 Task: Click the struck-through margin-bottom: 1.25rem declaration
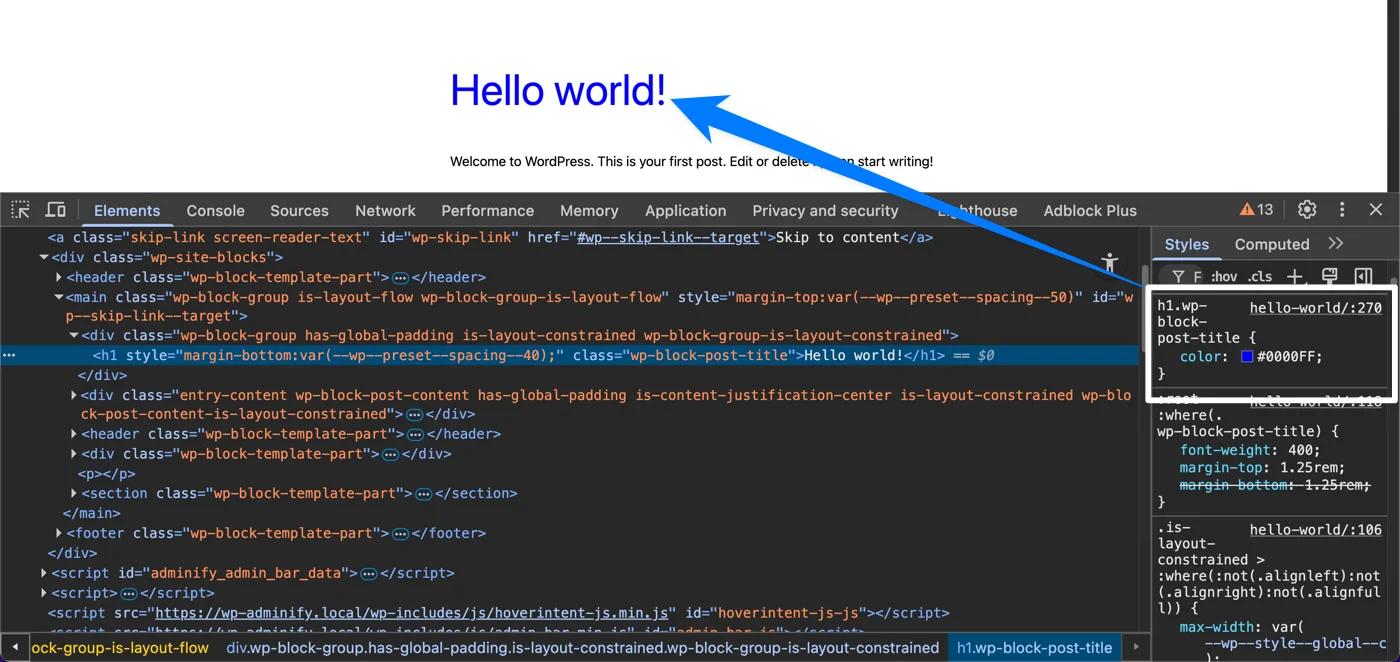point(1275,485)
